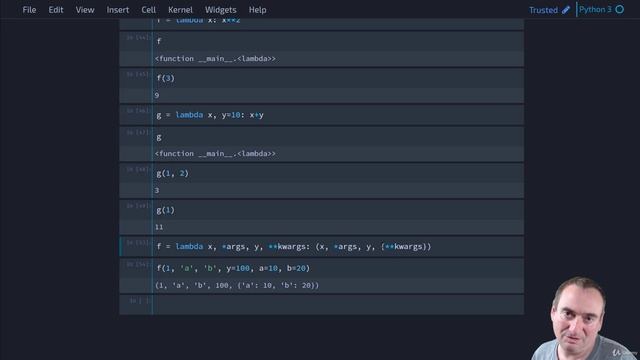Click the function output below cell g

pyautogui.click(x=215, y=154)
